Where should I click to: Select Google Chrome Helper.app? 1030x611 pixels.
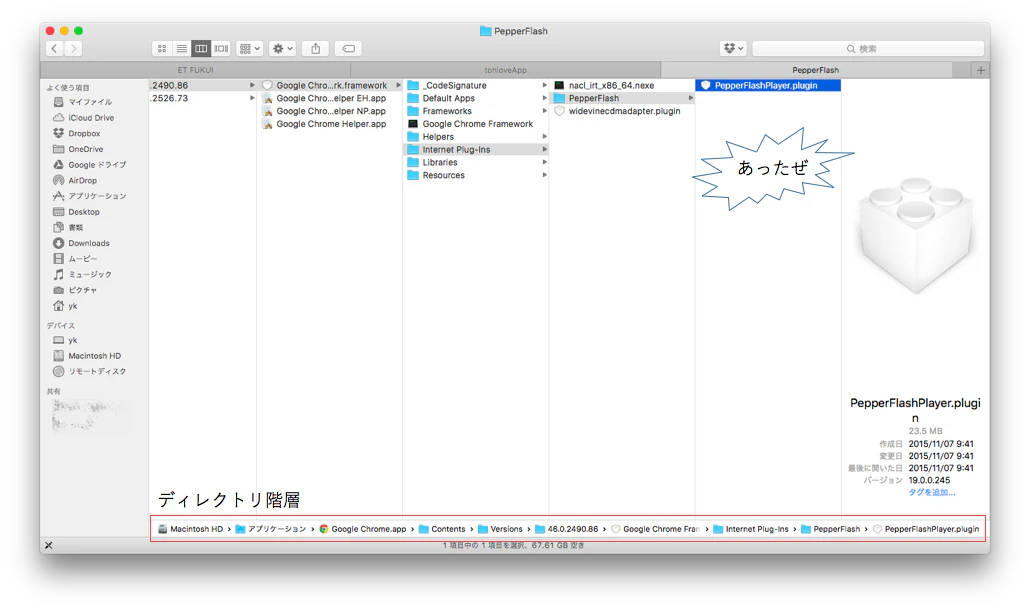tap(332, 124)
